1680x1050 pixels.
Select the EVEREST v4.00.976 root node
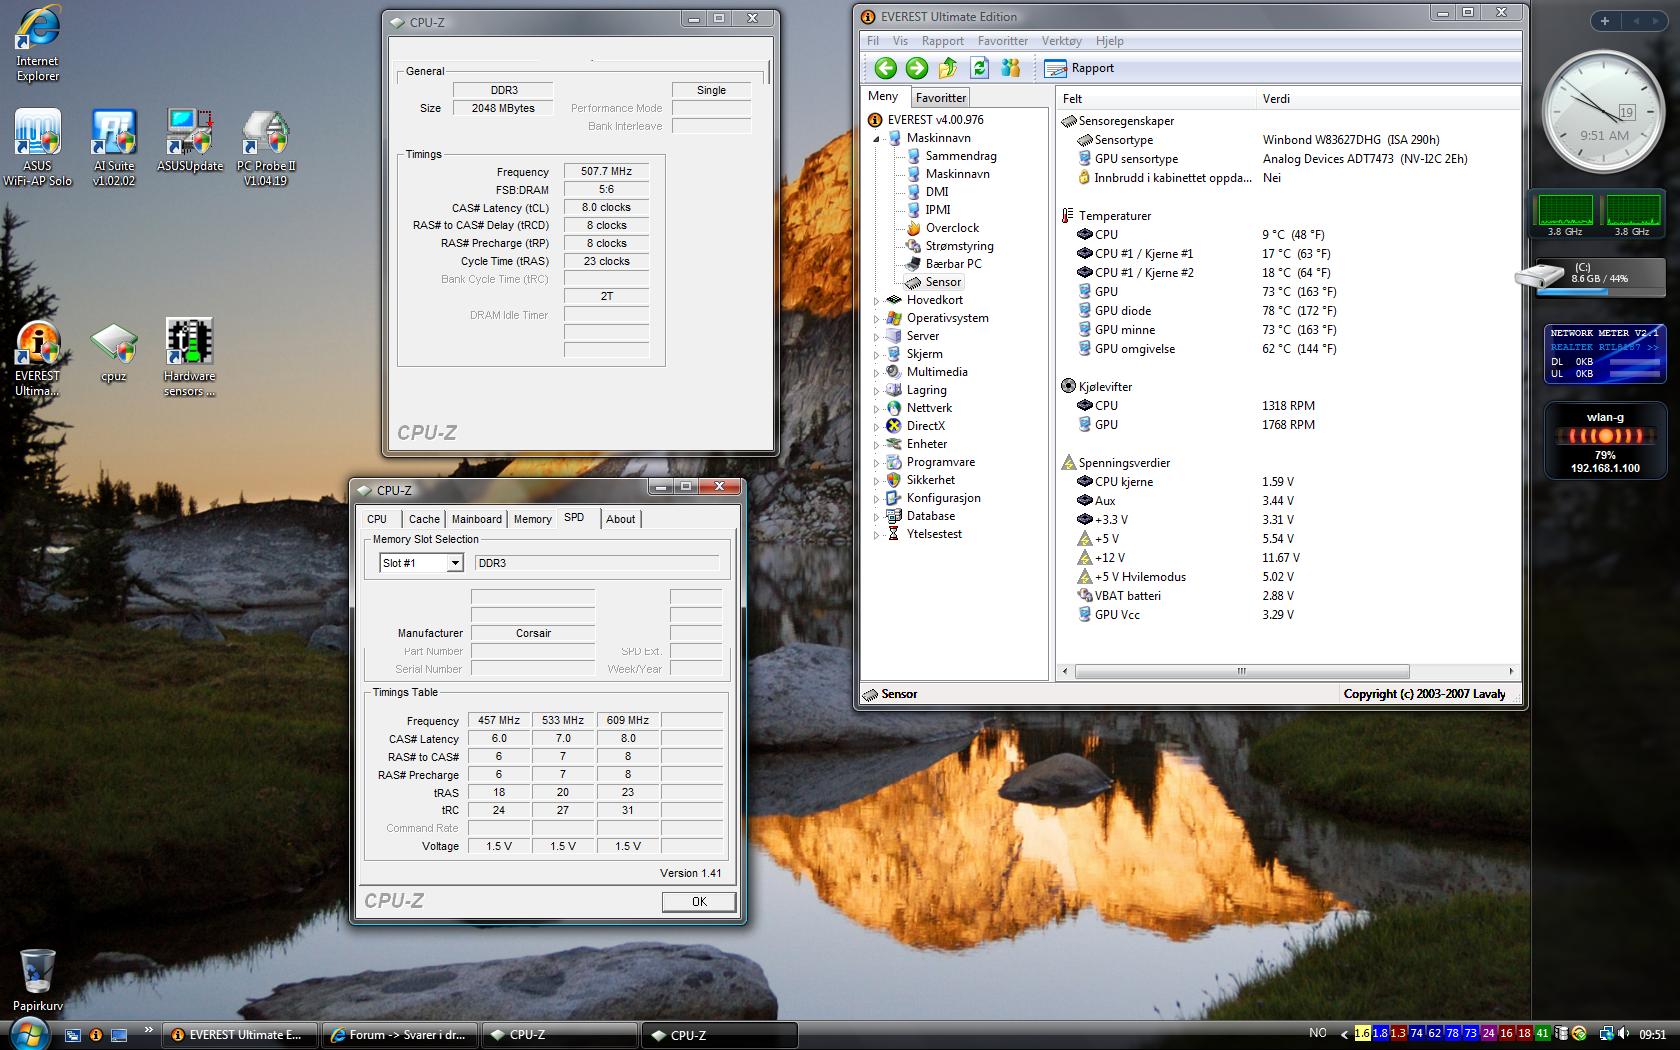(x=926, y=120)
